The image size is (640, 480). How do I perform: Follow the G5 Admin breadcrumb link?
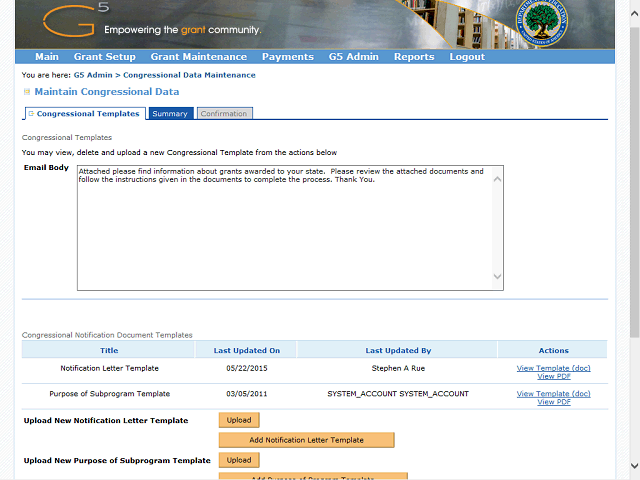[x=93, y=75]
